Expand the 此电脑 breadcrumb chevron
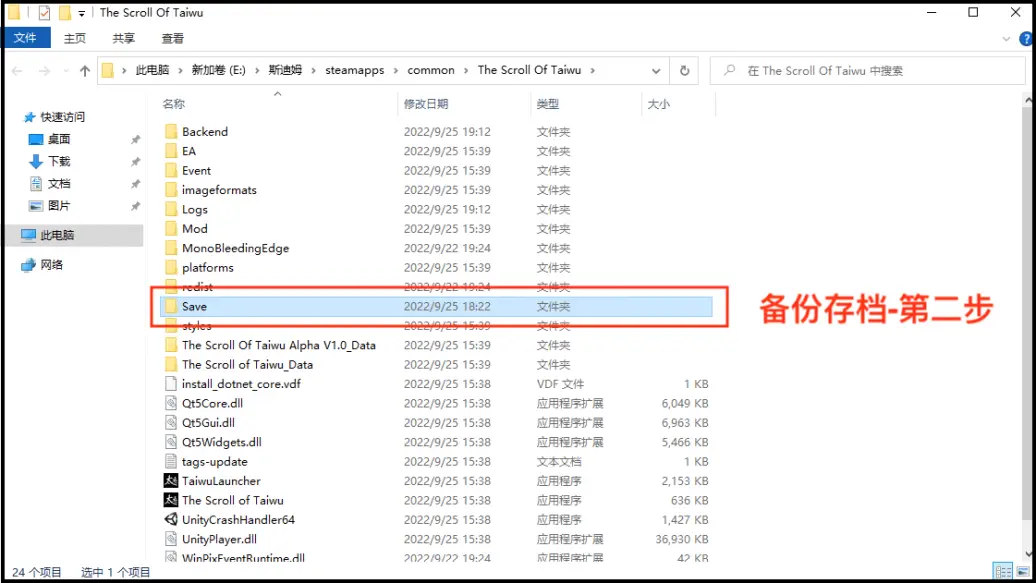This screenshot has height=583, width=1036. 180,71
